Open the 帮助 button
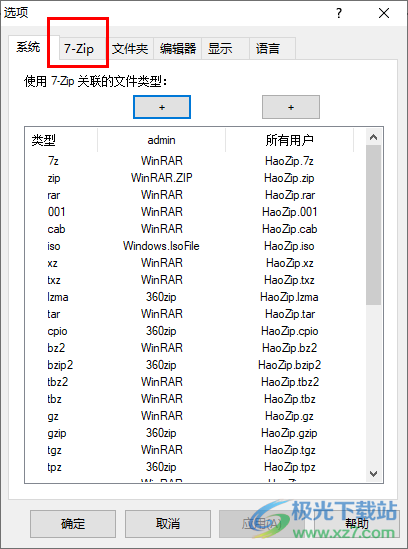Screen dimensions: 408x549 [357, 524]
